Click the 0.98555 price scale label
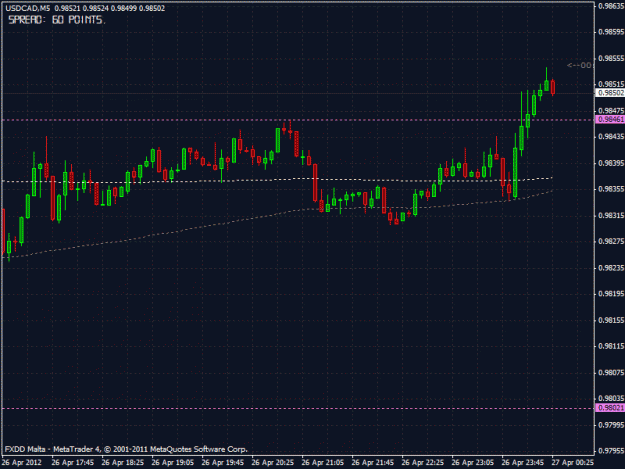625x469 pixels. coord(611,58)
